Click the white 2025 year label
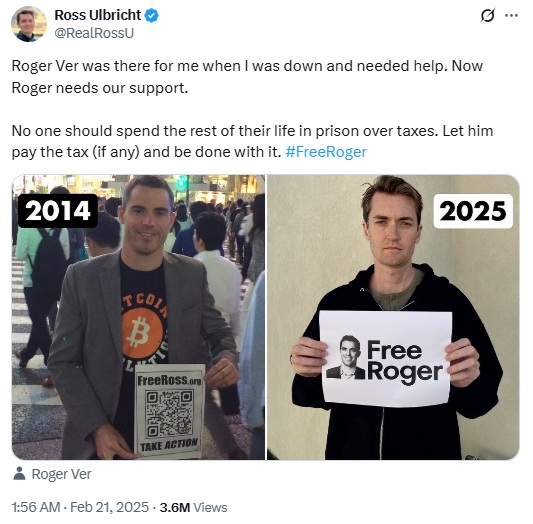533x524 pixels. tap(473, 211)
